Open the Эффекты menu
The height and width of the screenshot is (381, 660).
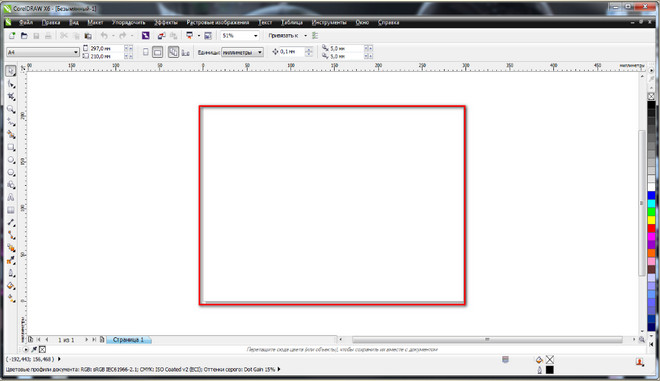(166, 22)
